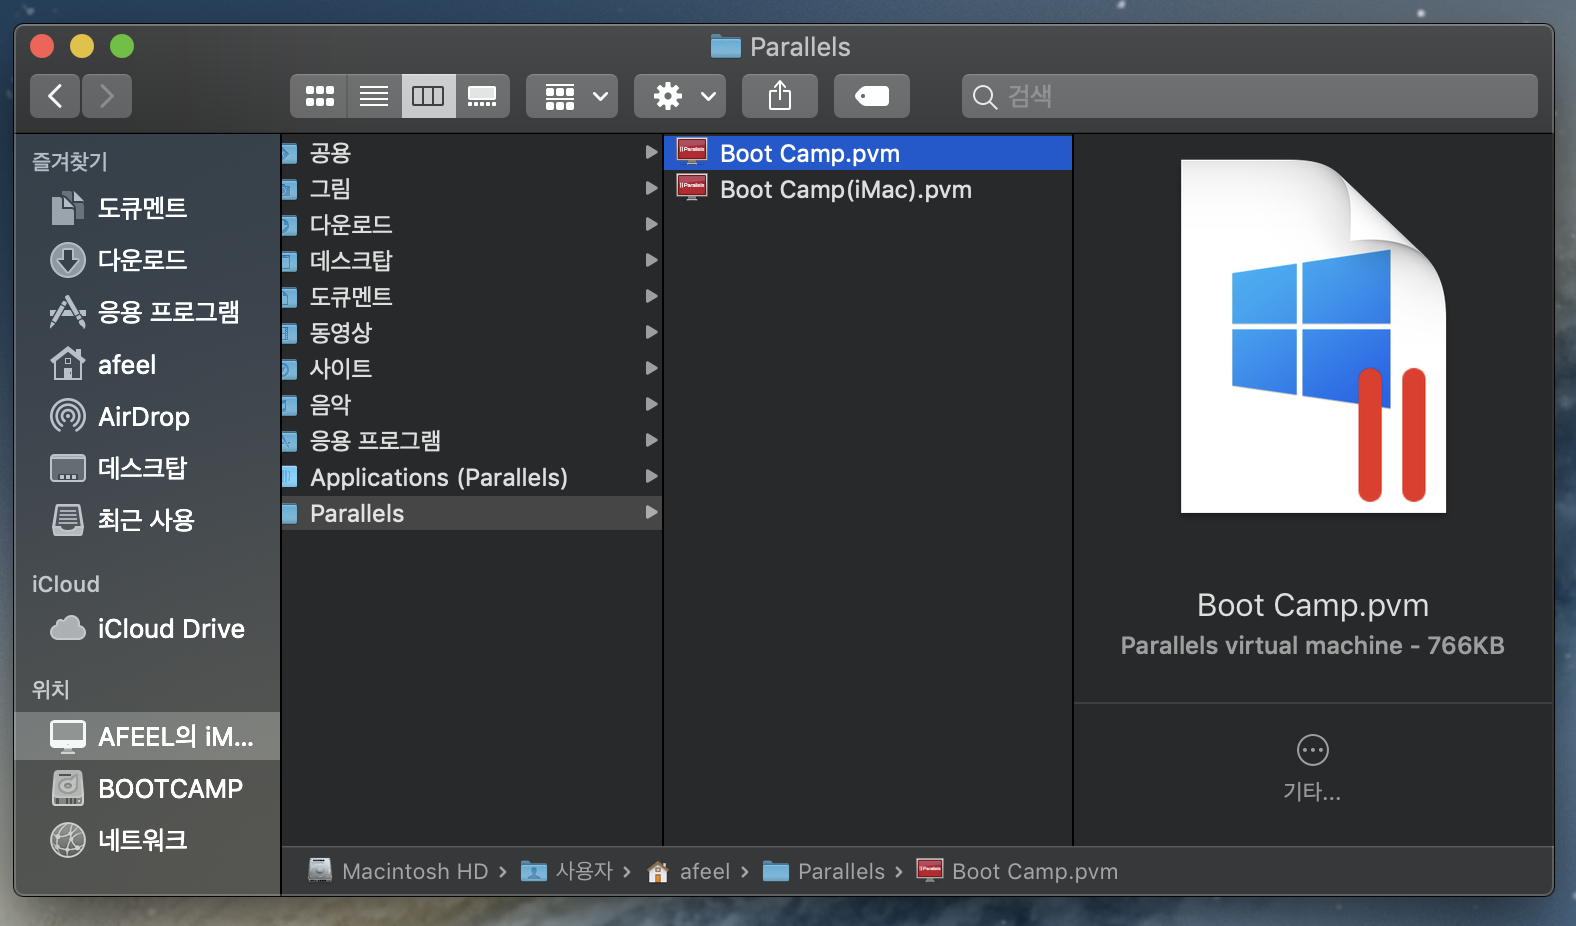Expand the 음악 folder arrow
1576x926 pixels.
click(651, 404)
